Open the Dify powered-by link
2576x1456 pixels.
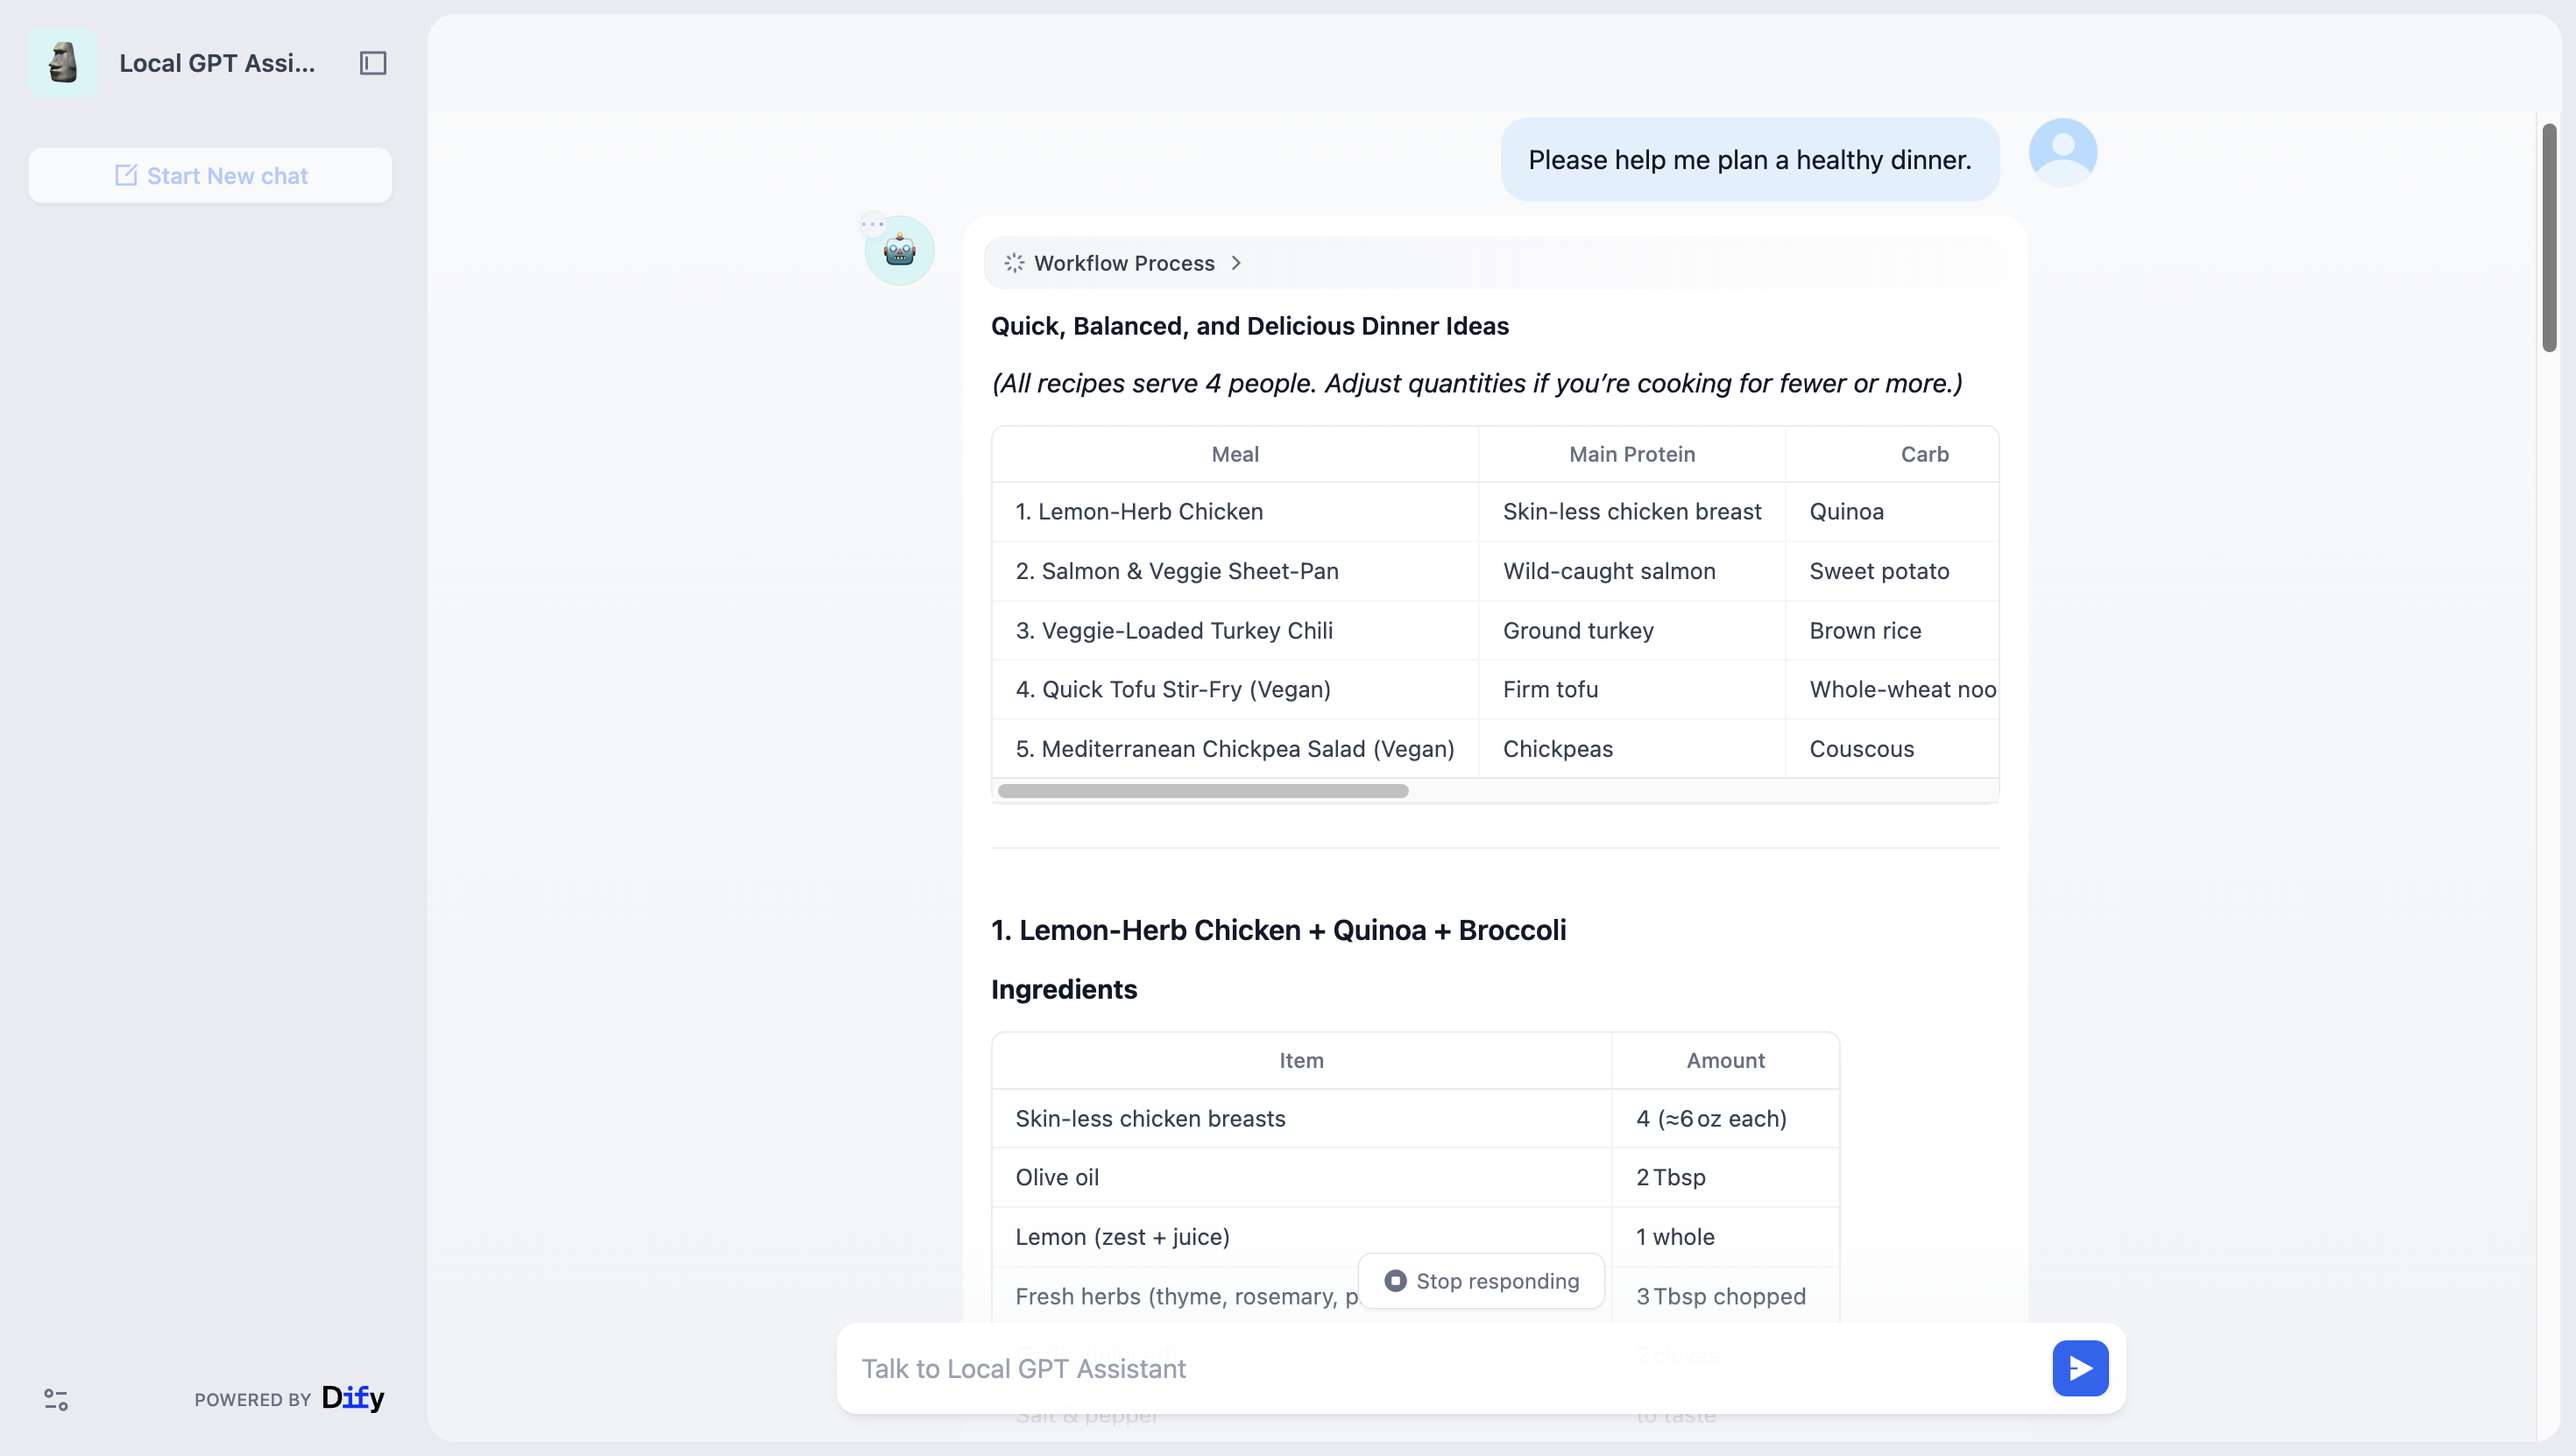[352, 1398]
